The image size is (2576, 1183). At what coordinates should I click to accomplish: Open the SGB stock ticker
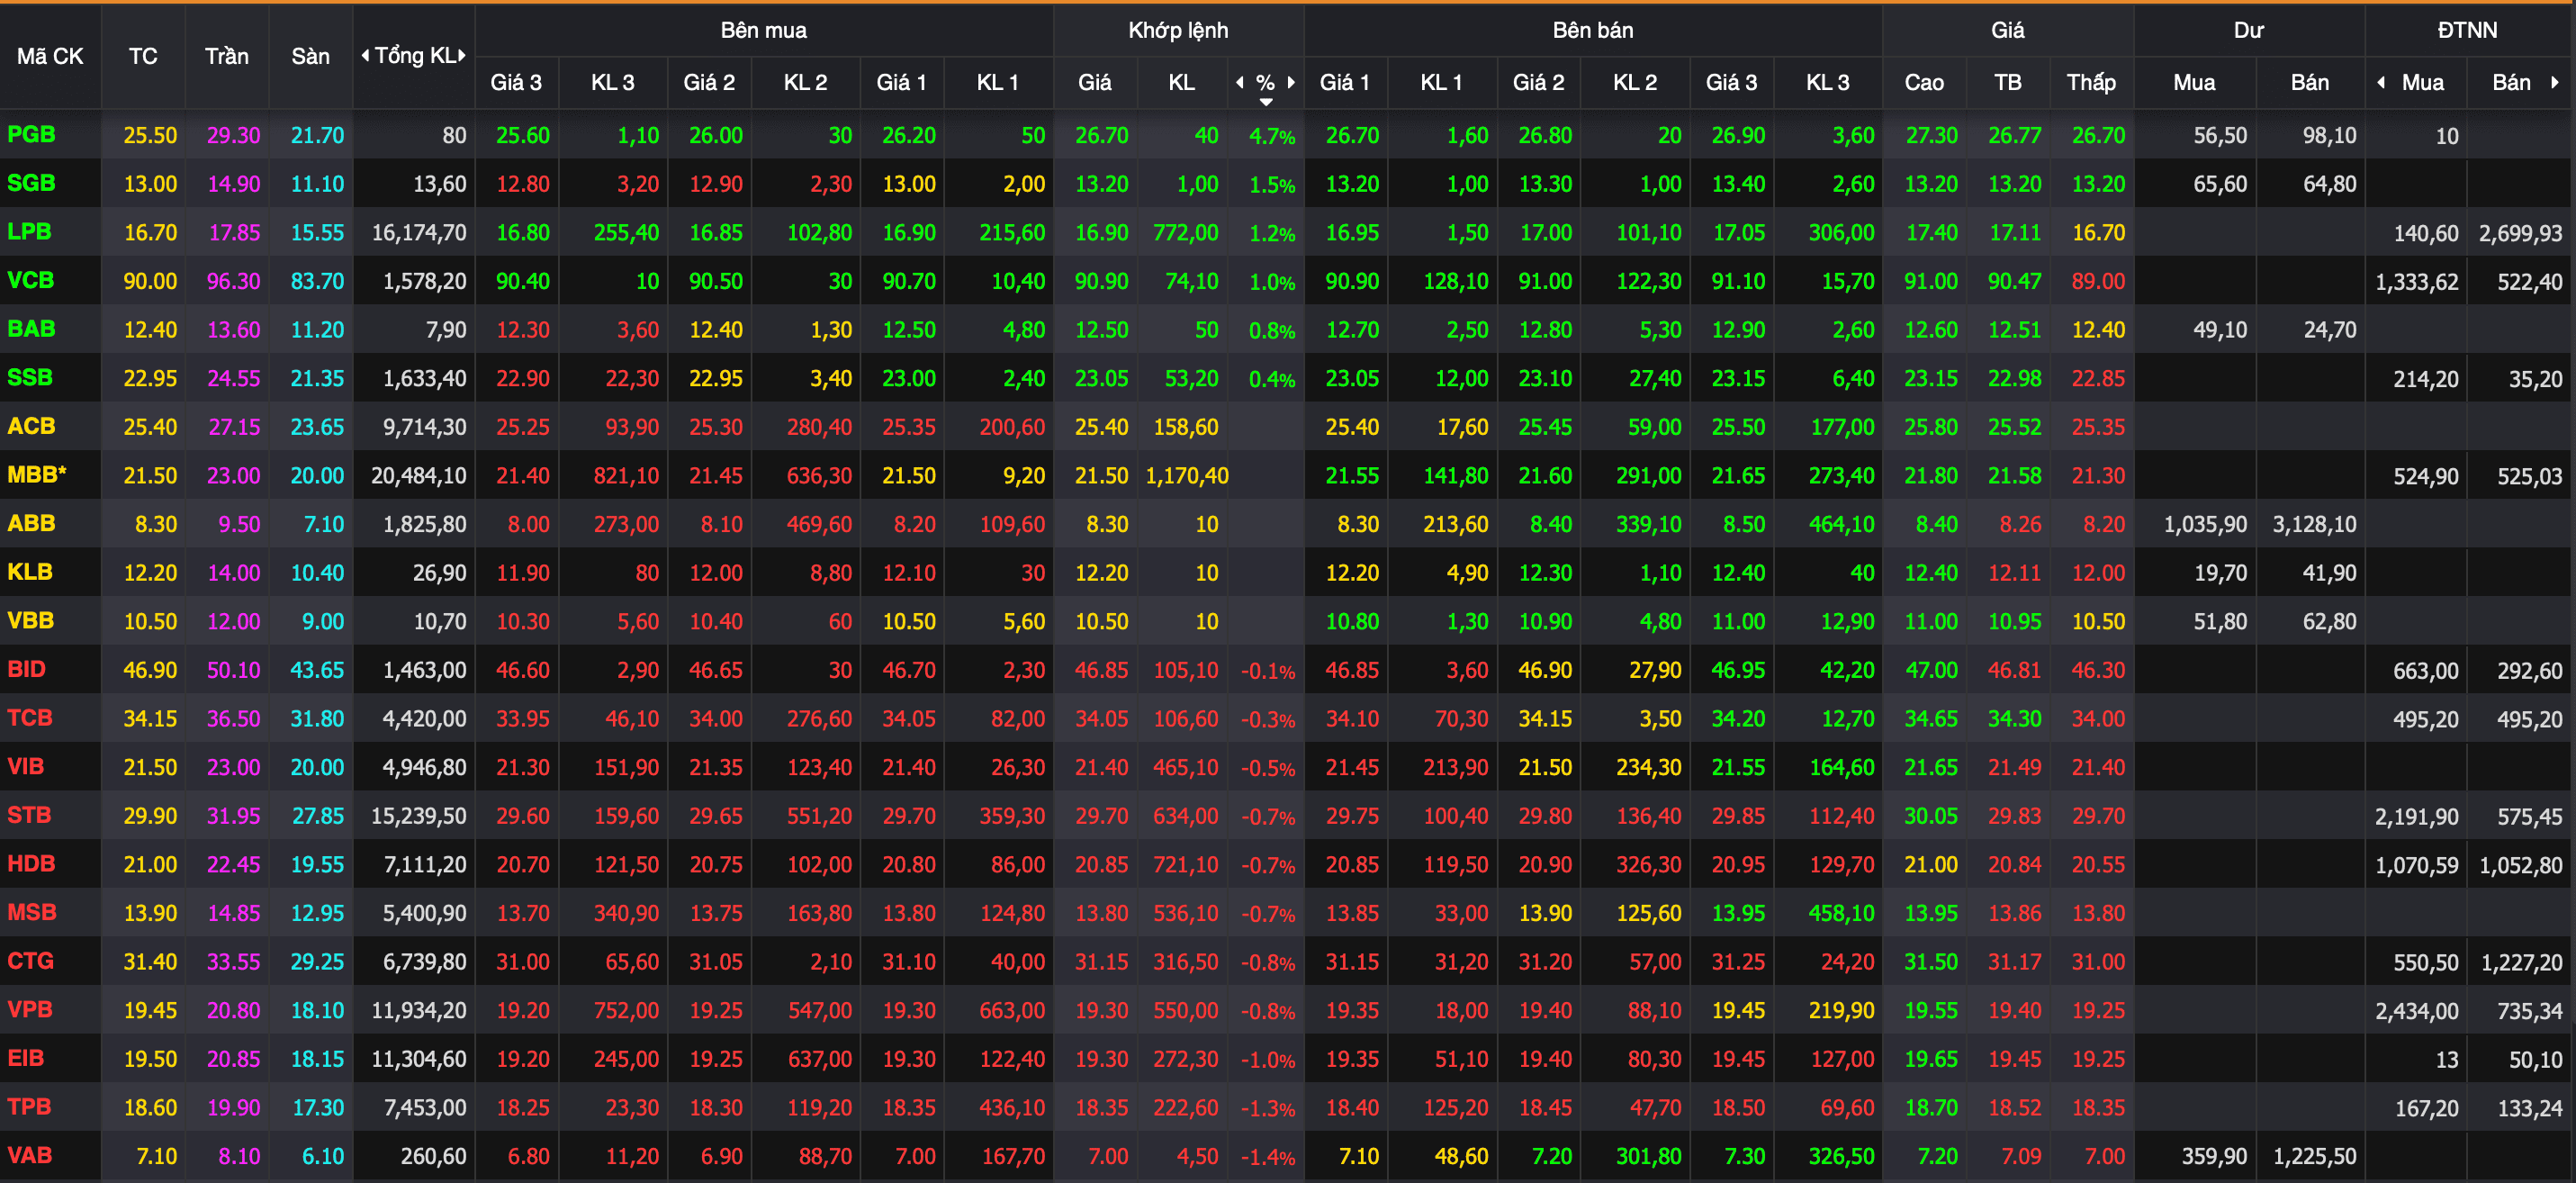31,183
